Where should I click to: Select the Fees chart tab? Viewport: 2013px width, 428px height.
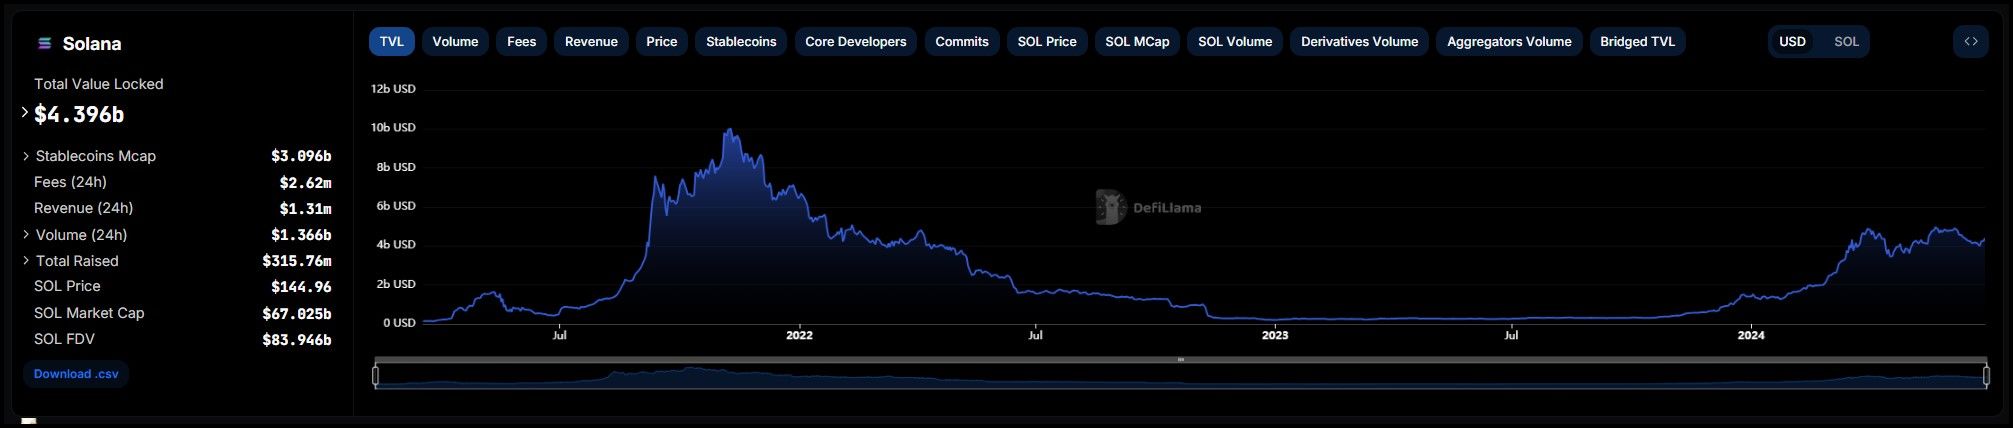521,42
